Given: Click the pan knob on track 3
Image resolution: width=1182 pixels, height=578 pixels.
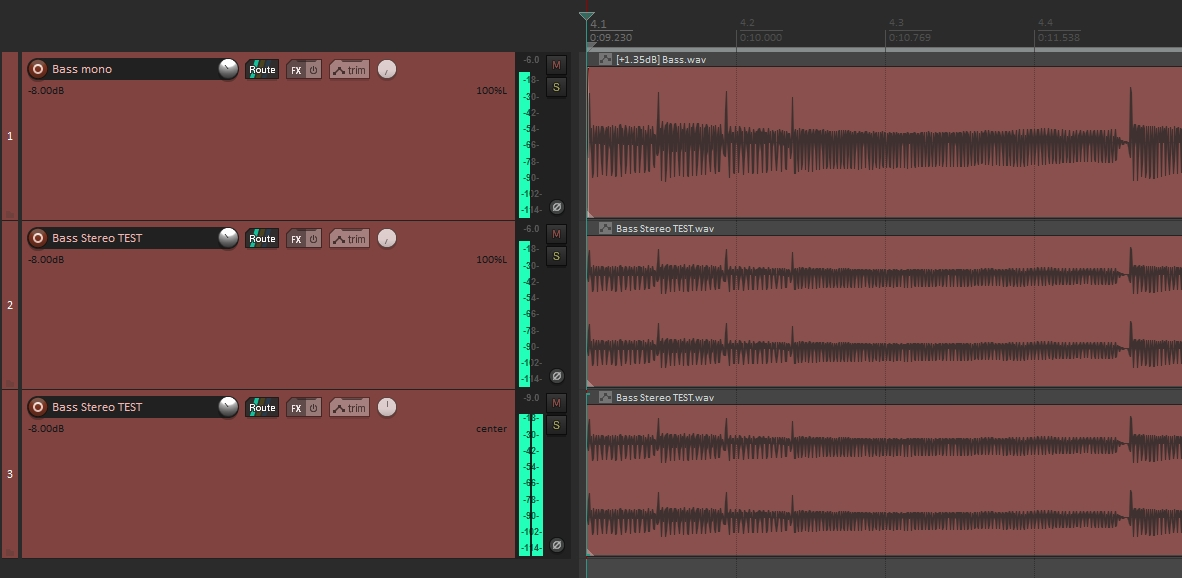Looking at the screenshot, I should point(387,407).
